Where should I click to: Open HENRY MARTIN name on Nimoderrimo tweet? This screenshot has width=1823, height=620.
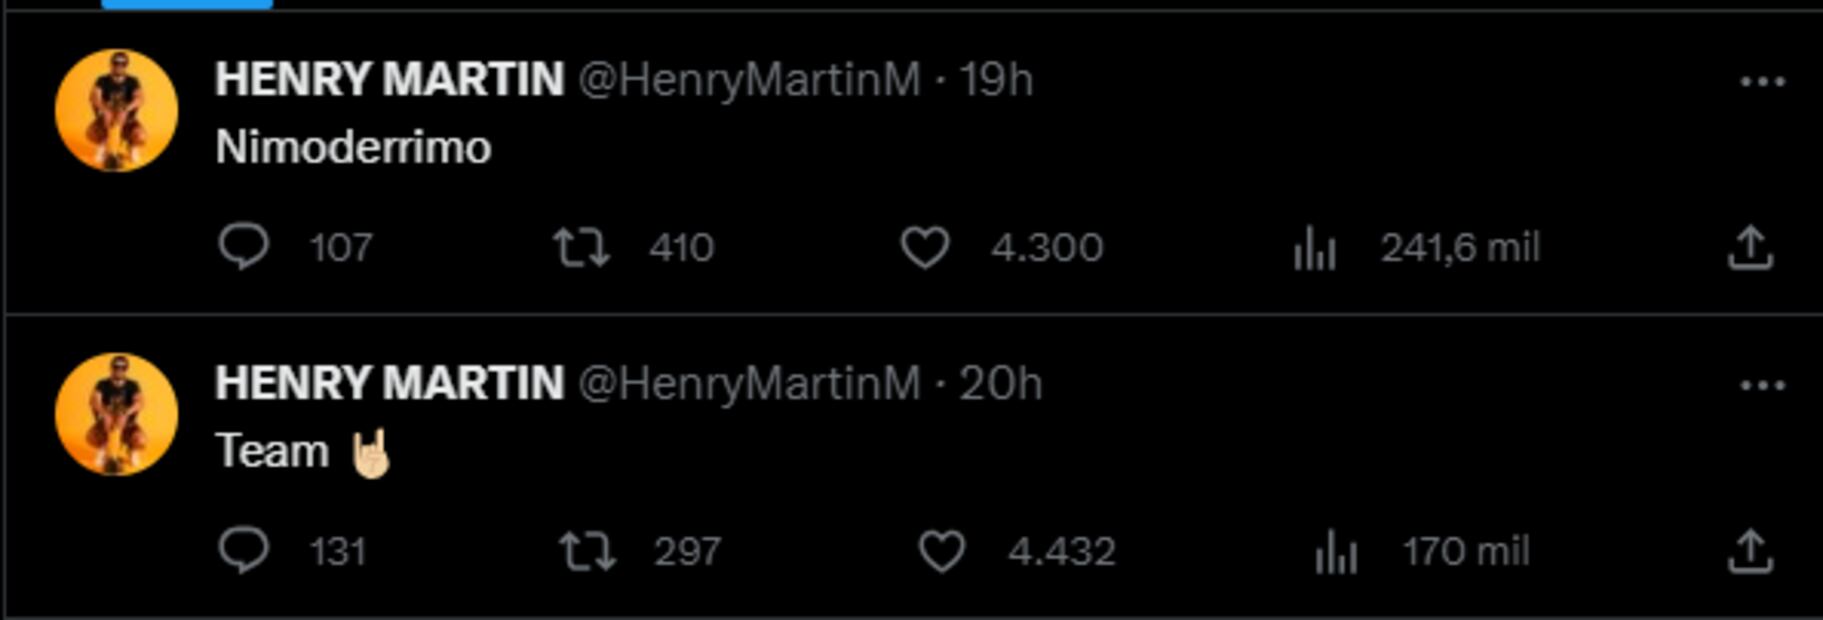[389, 80]
